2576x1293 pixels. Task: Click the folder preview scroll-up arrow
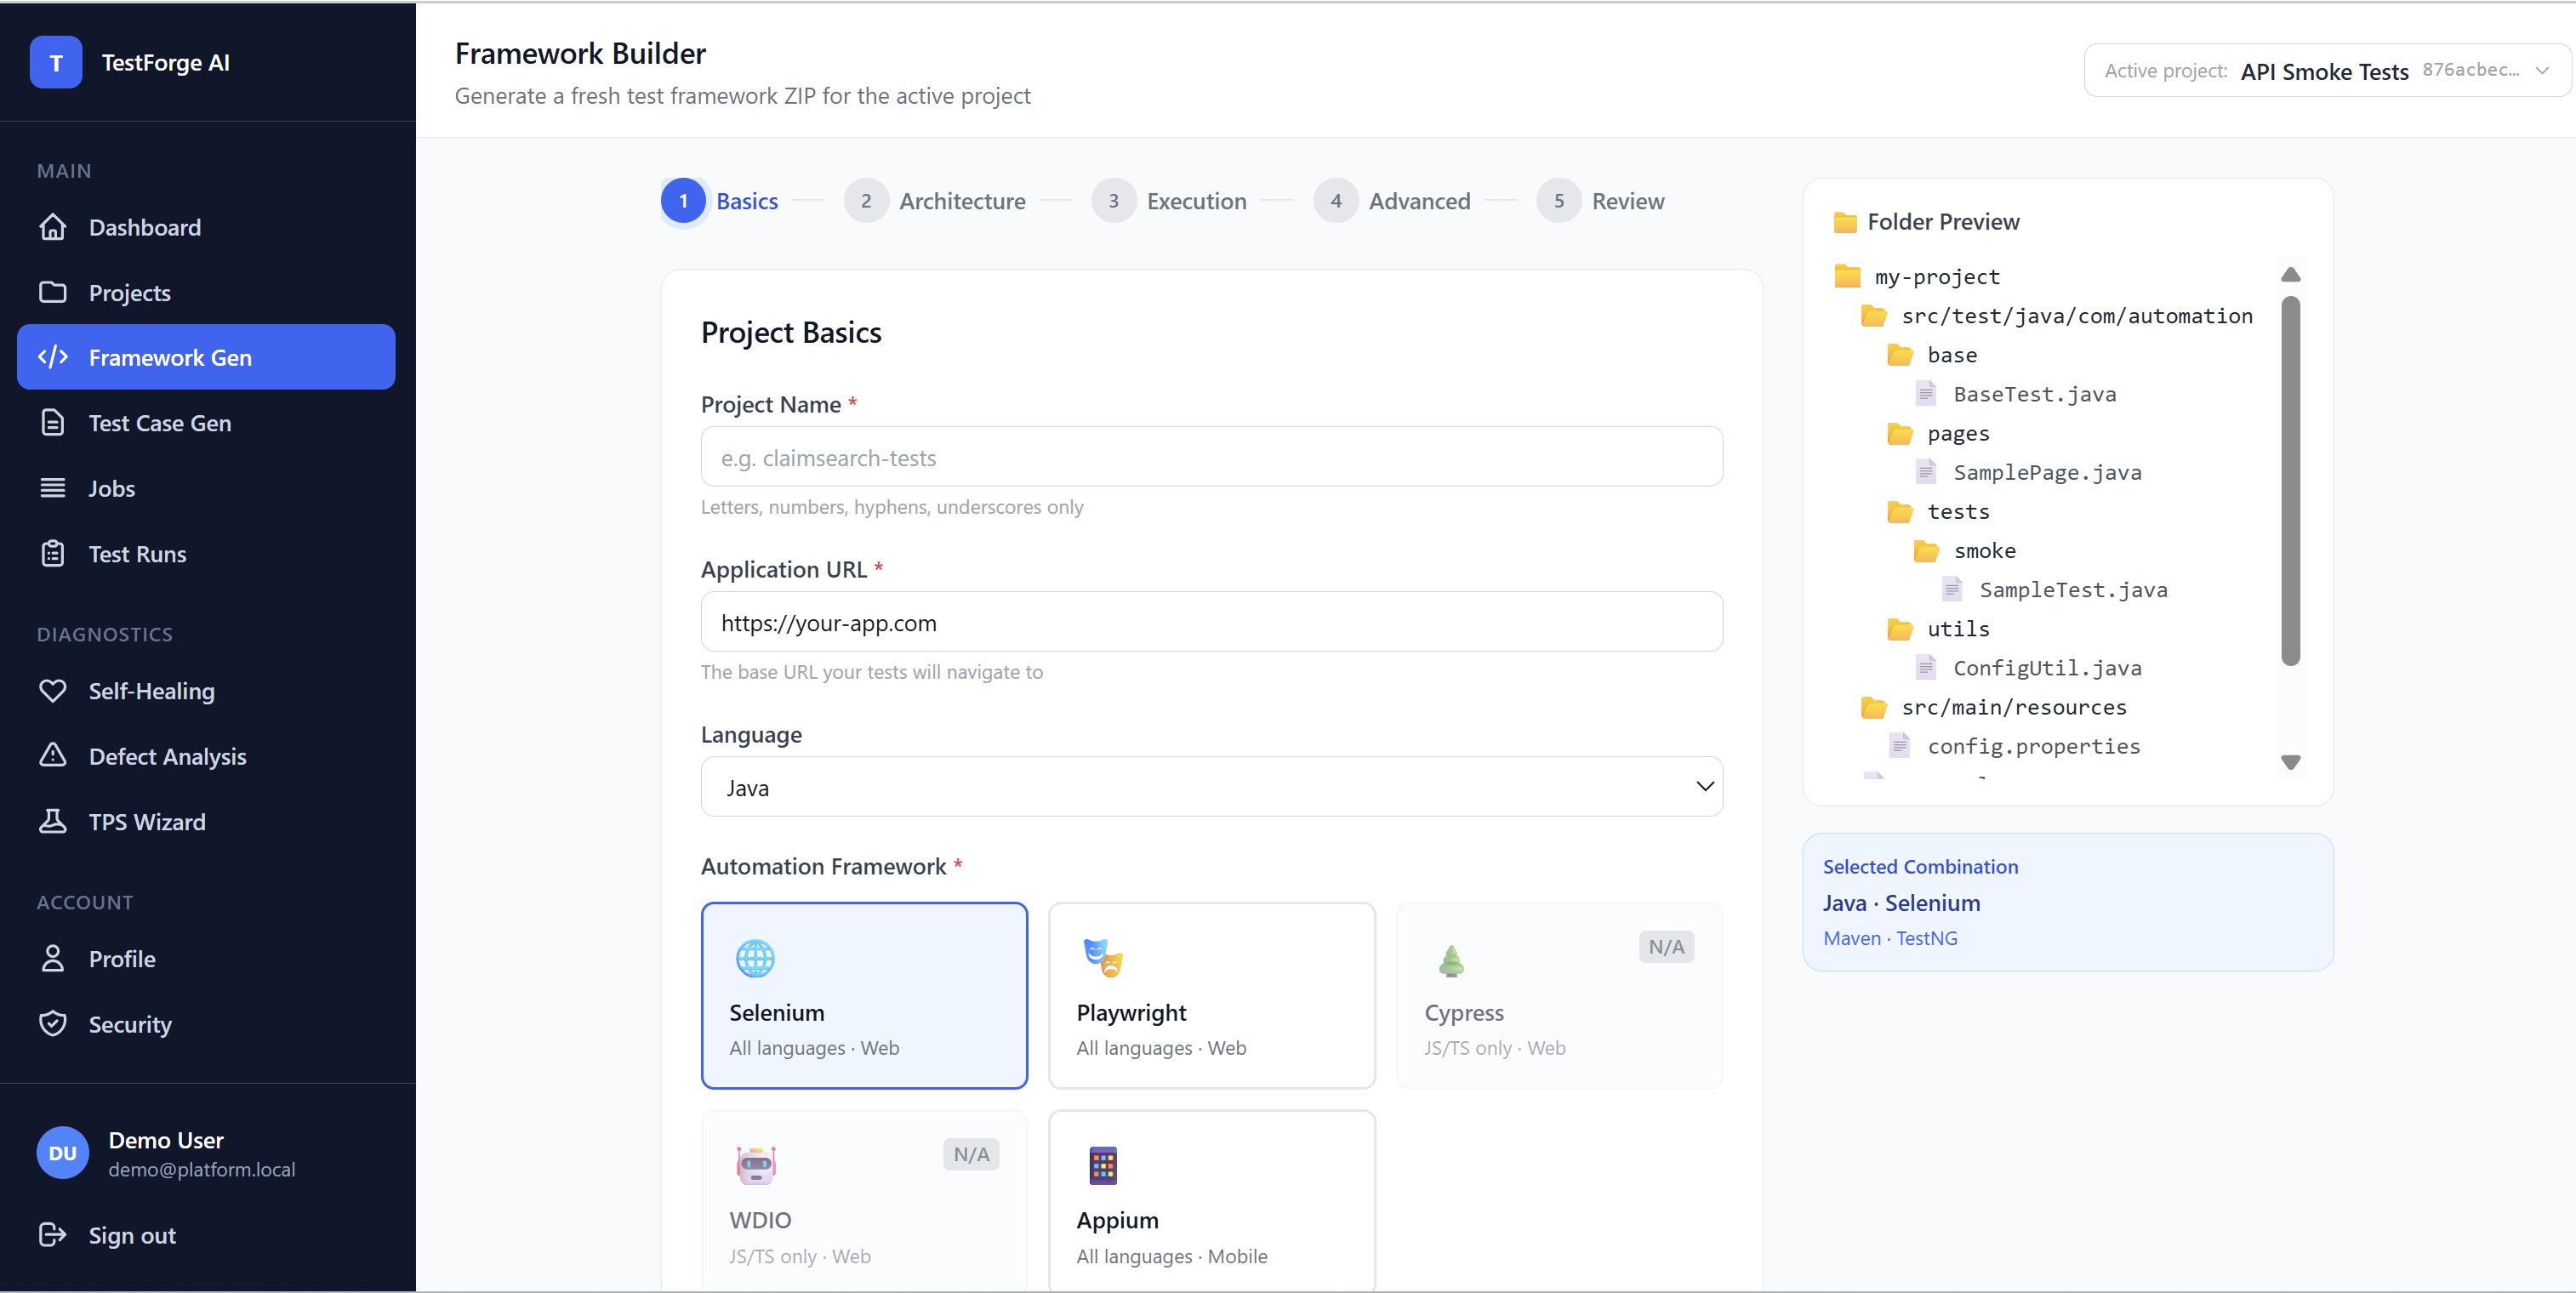click(2290, 274)
